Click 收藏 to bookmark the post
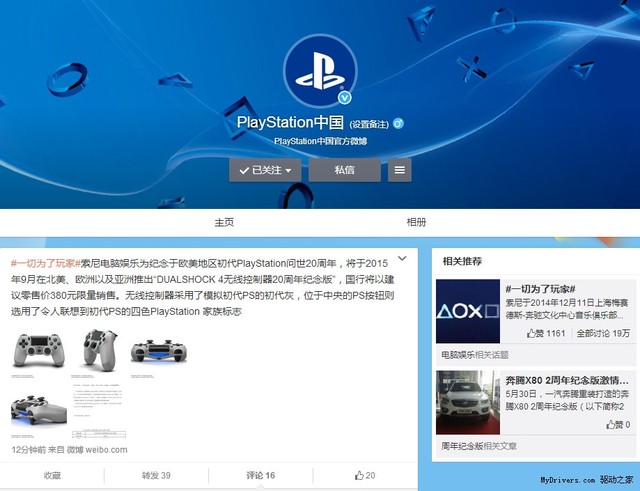 52,475
